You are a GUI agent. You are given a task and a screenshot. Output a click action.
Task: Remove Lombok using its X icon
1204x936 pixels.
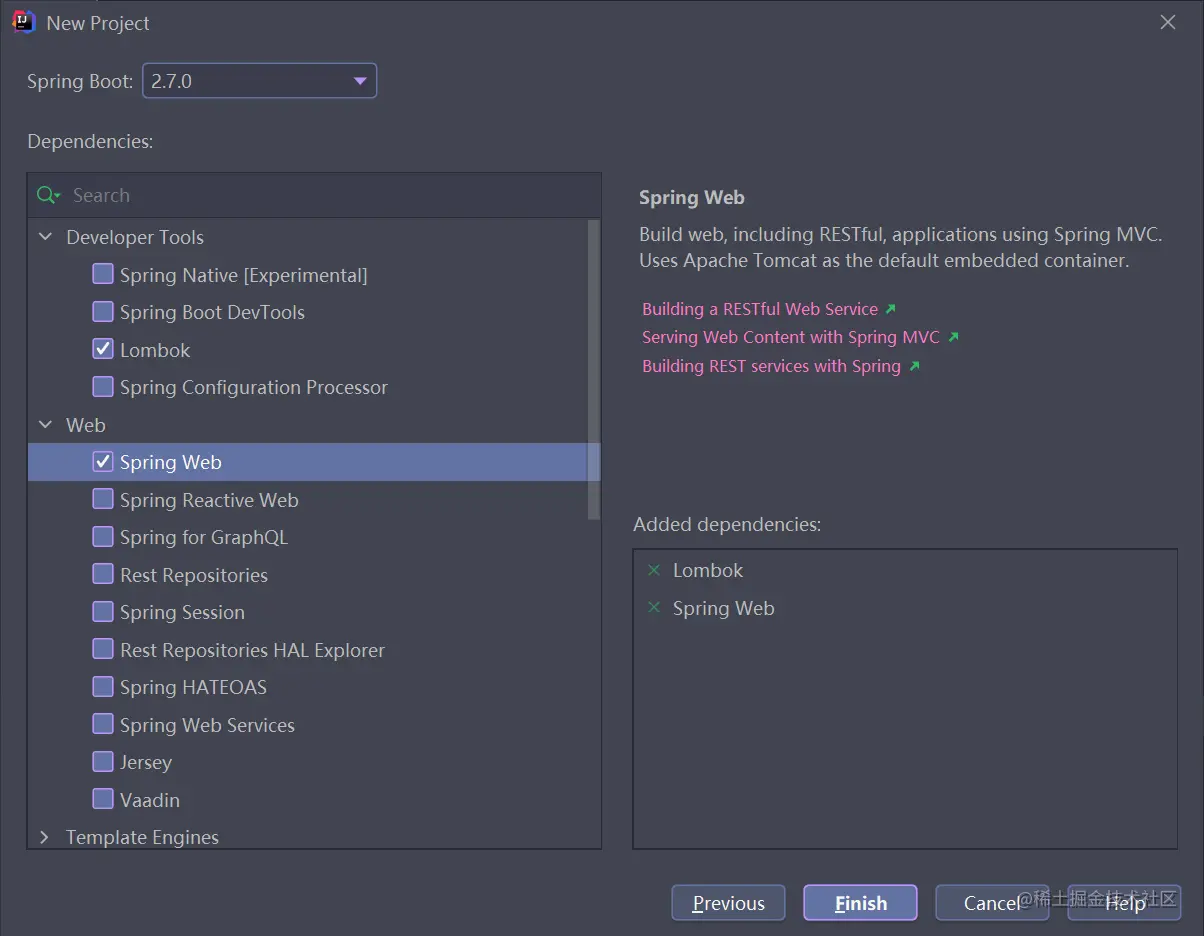[654, 570]
